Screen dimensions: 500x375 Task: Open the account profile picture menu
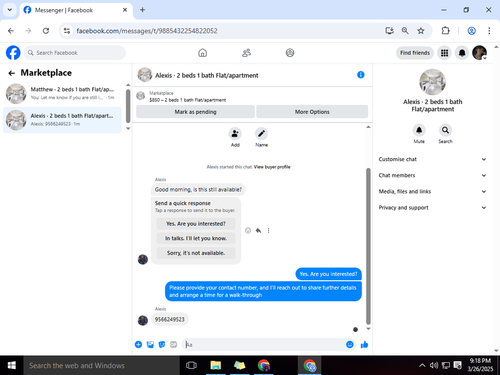[x=479, y=53]
